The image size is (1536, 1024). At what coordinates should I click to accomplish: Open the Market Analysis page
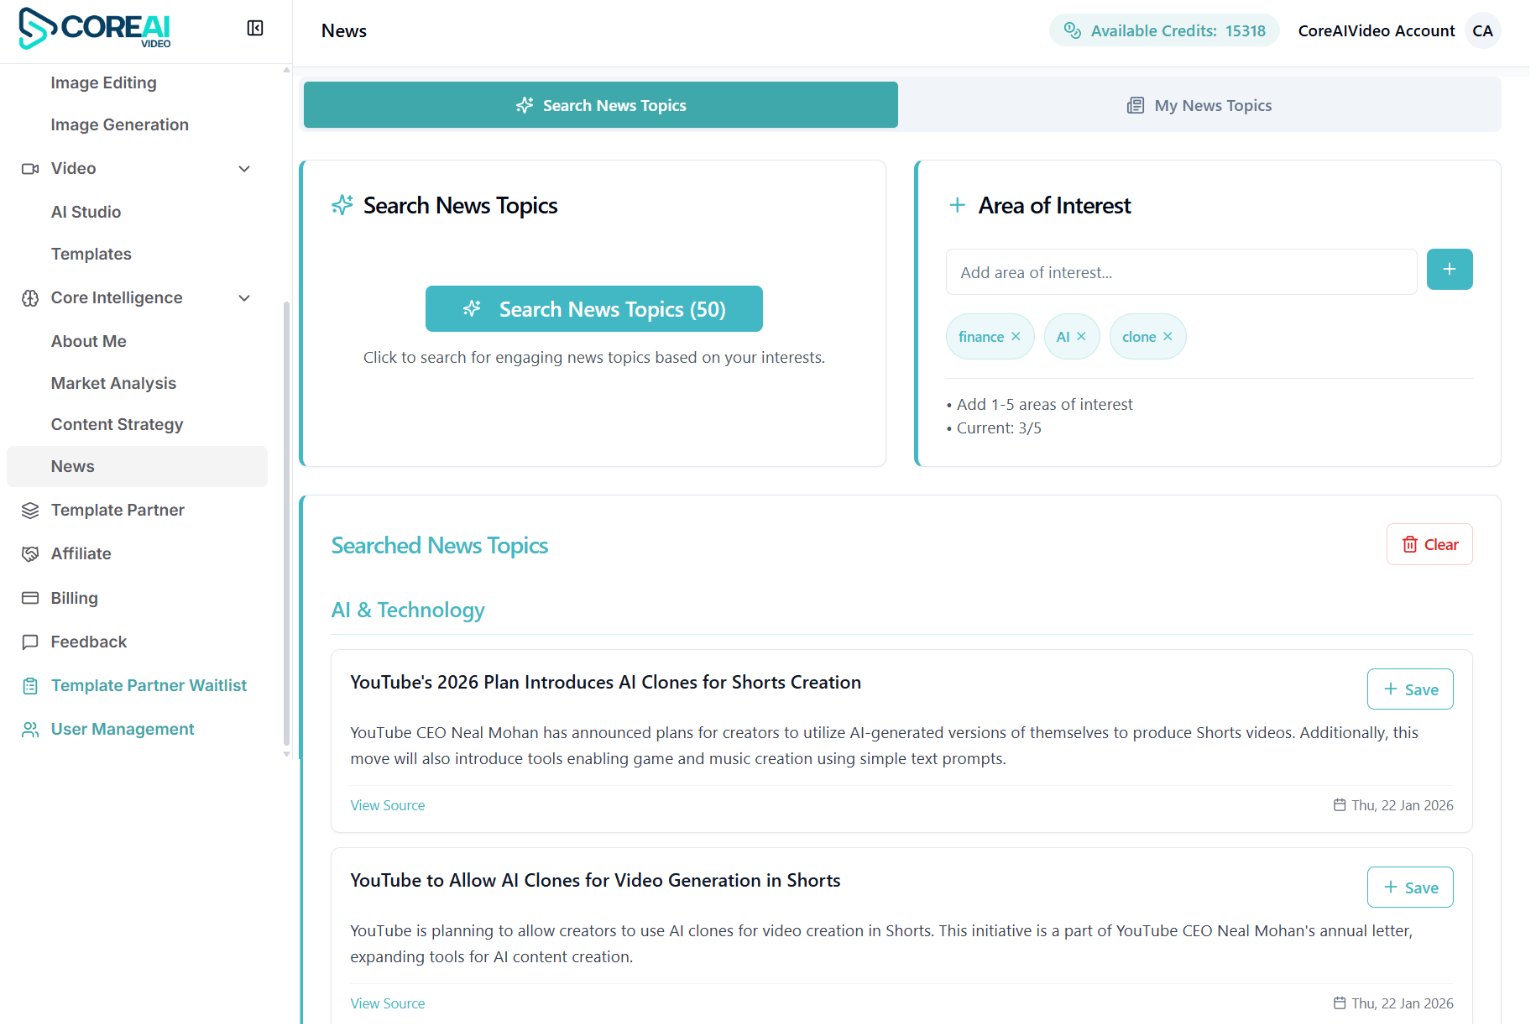pyautogui.click(x=113, y=383)
